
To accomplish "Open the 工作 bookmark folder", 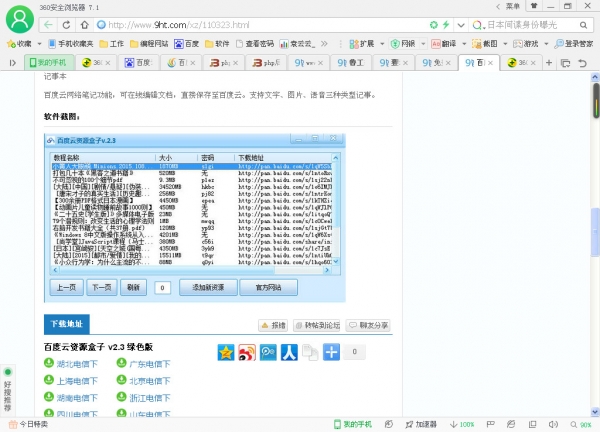I will [x=111, y=44].
